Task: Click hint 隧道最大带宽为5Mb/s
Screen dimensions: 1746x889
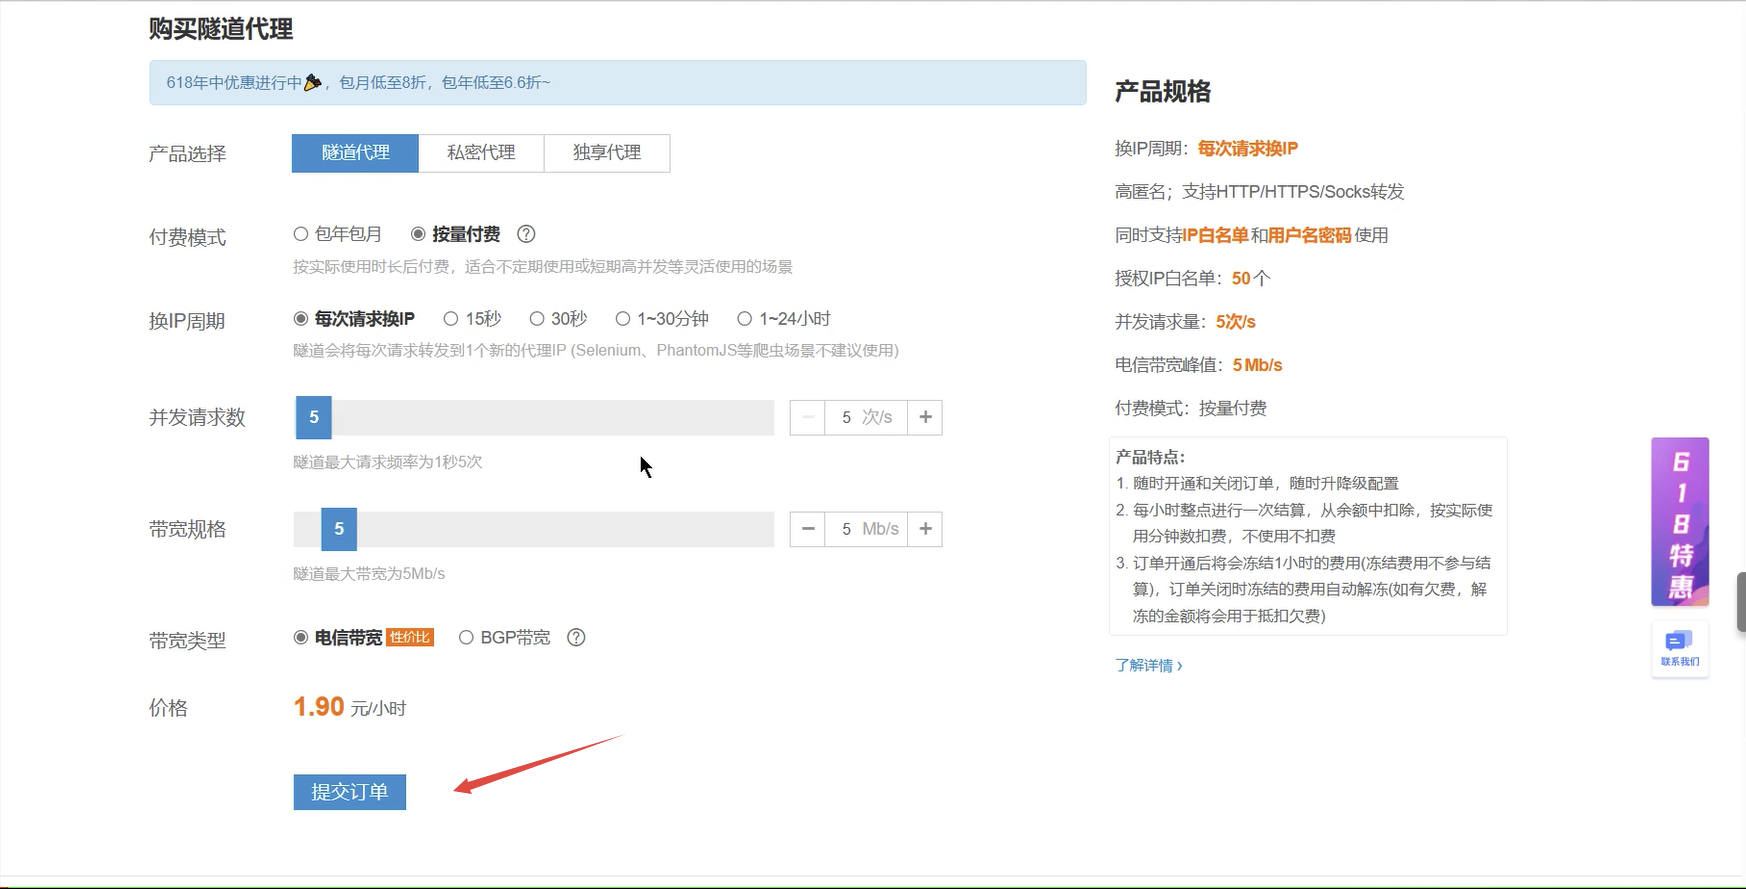Action: [x=369, y=574]
